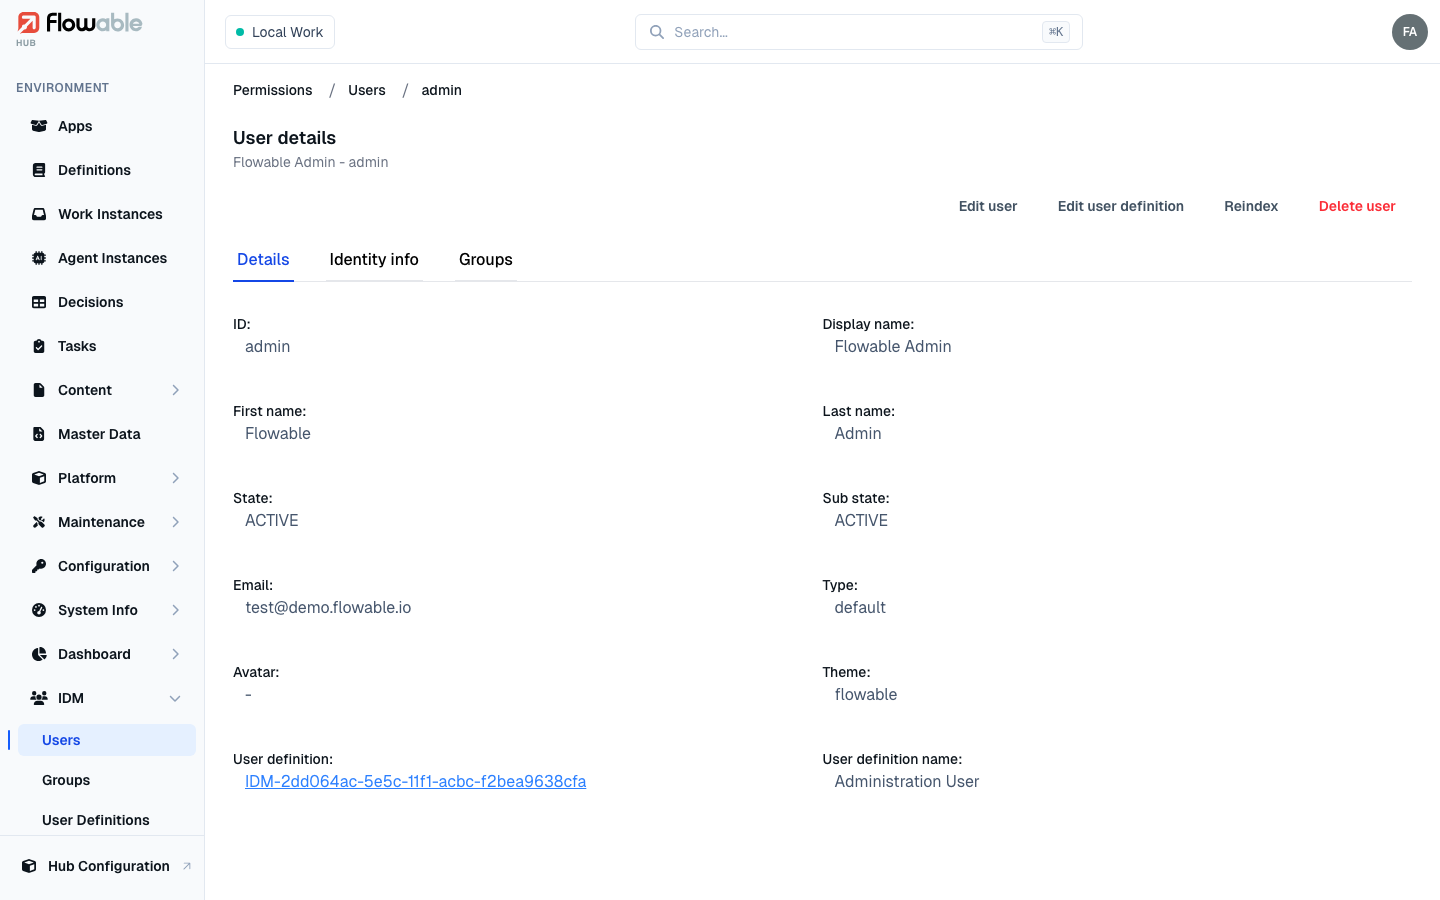1440x900 pixels.
Task: Click the Apps box icon
Action: click(x=39, y=126)
